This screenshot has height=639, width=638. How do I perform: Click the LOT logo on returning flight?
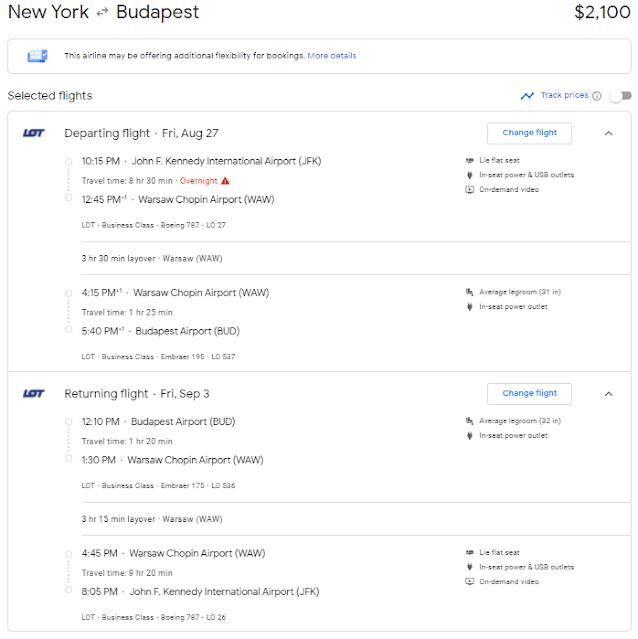(33, 393)
